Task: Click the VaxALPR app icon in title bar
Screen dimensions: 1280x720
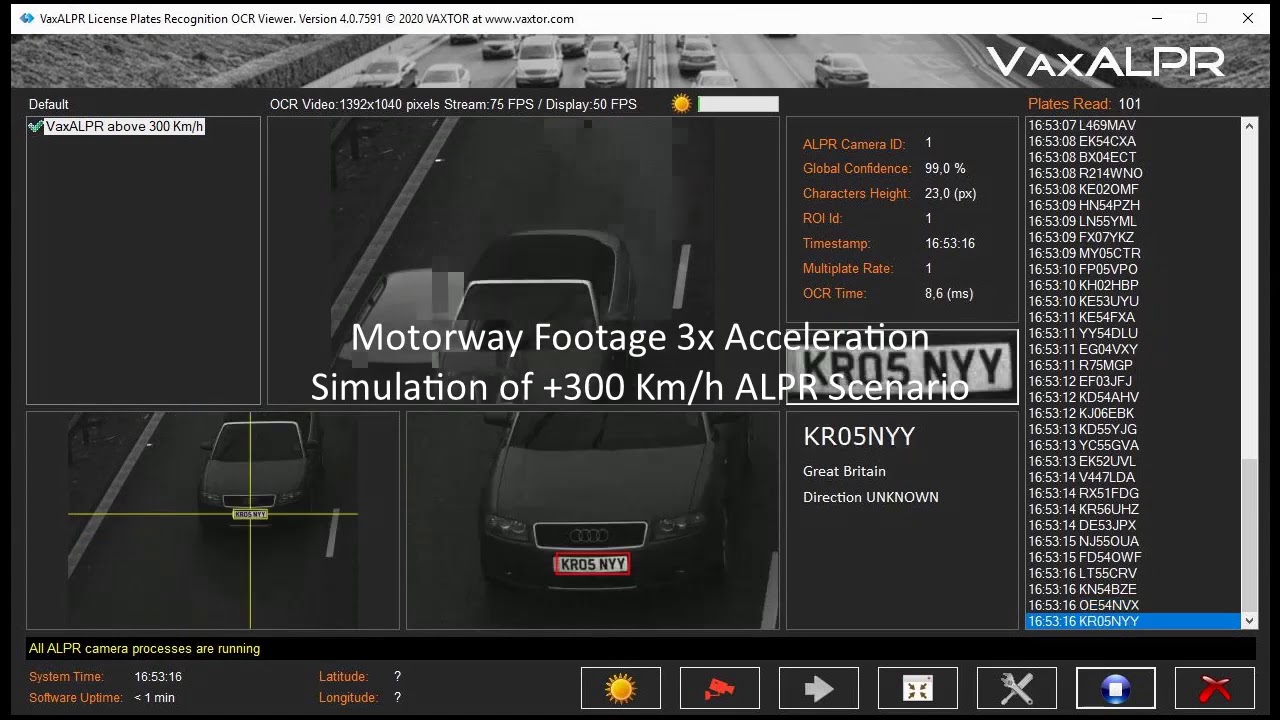Action: 27,18
